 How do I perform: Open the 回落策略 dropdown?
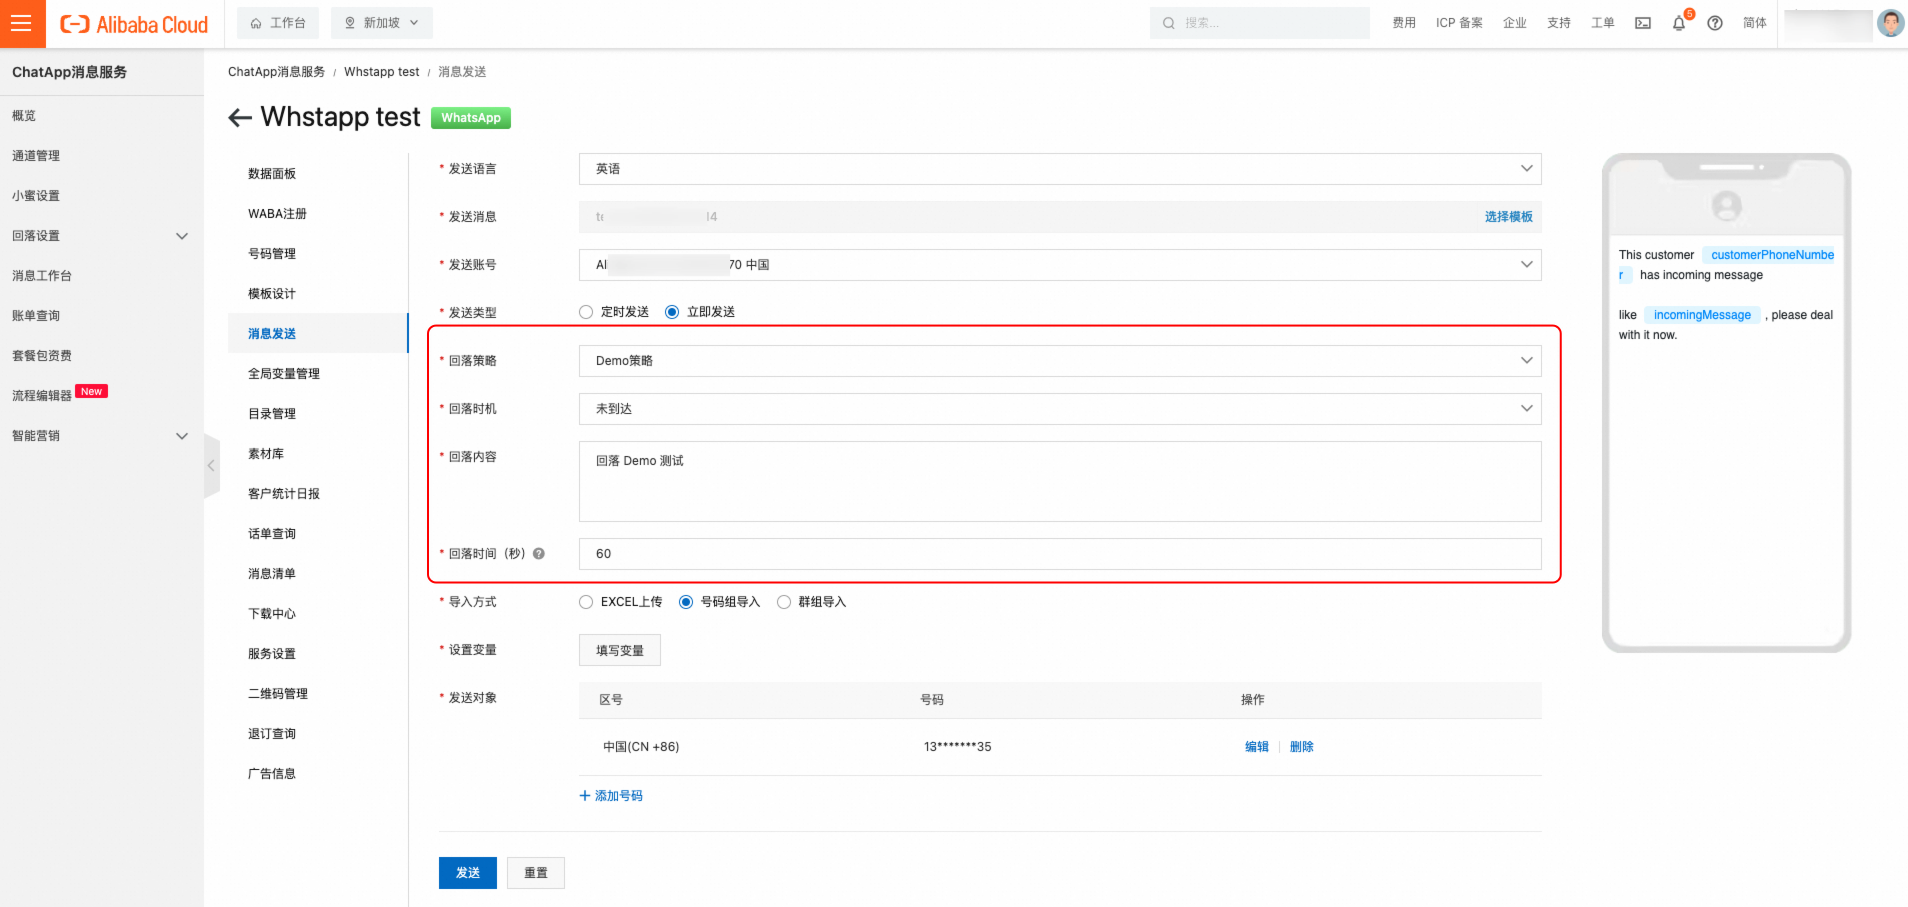tap(1060, 361)
